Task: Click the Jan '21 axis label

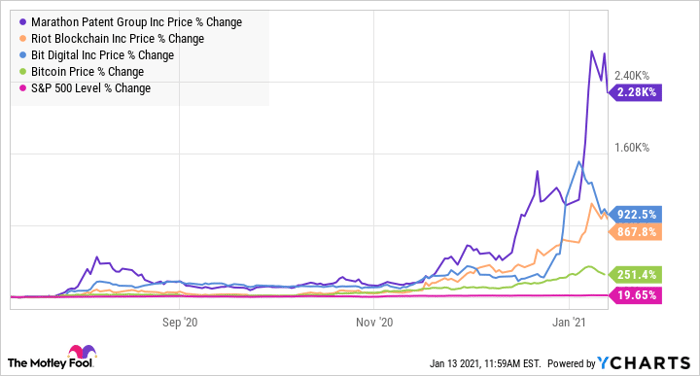Action: (569, 322)
